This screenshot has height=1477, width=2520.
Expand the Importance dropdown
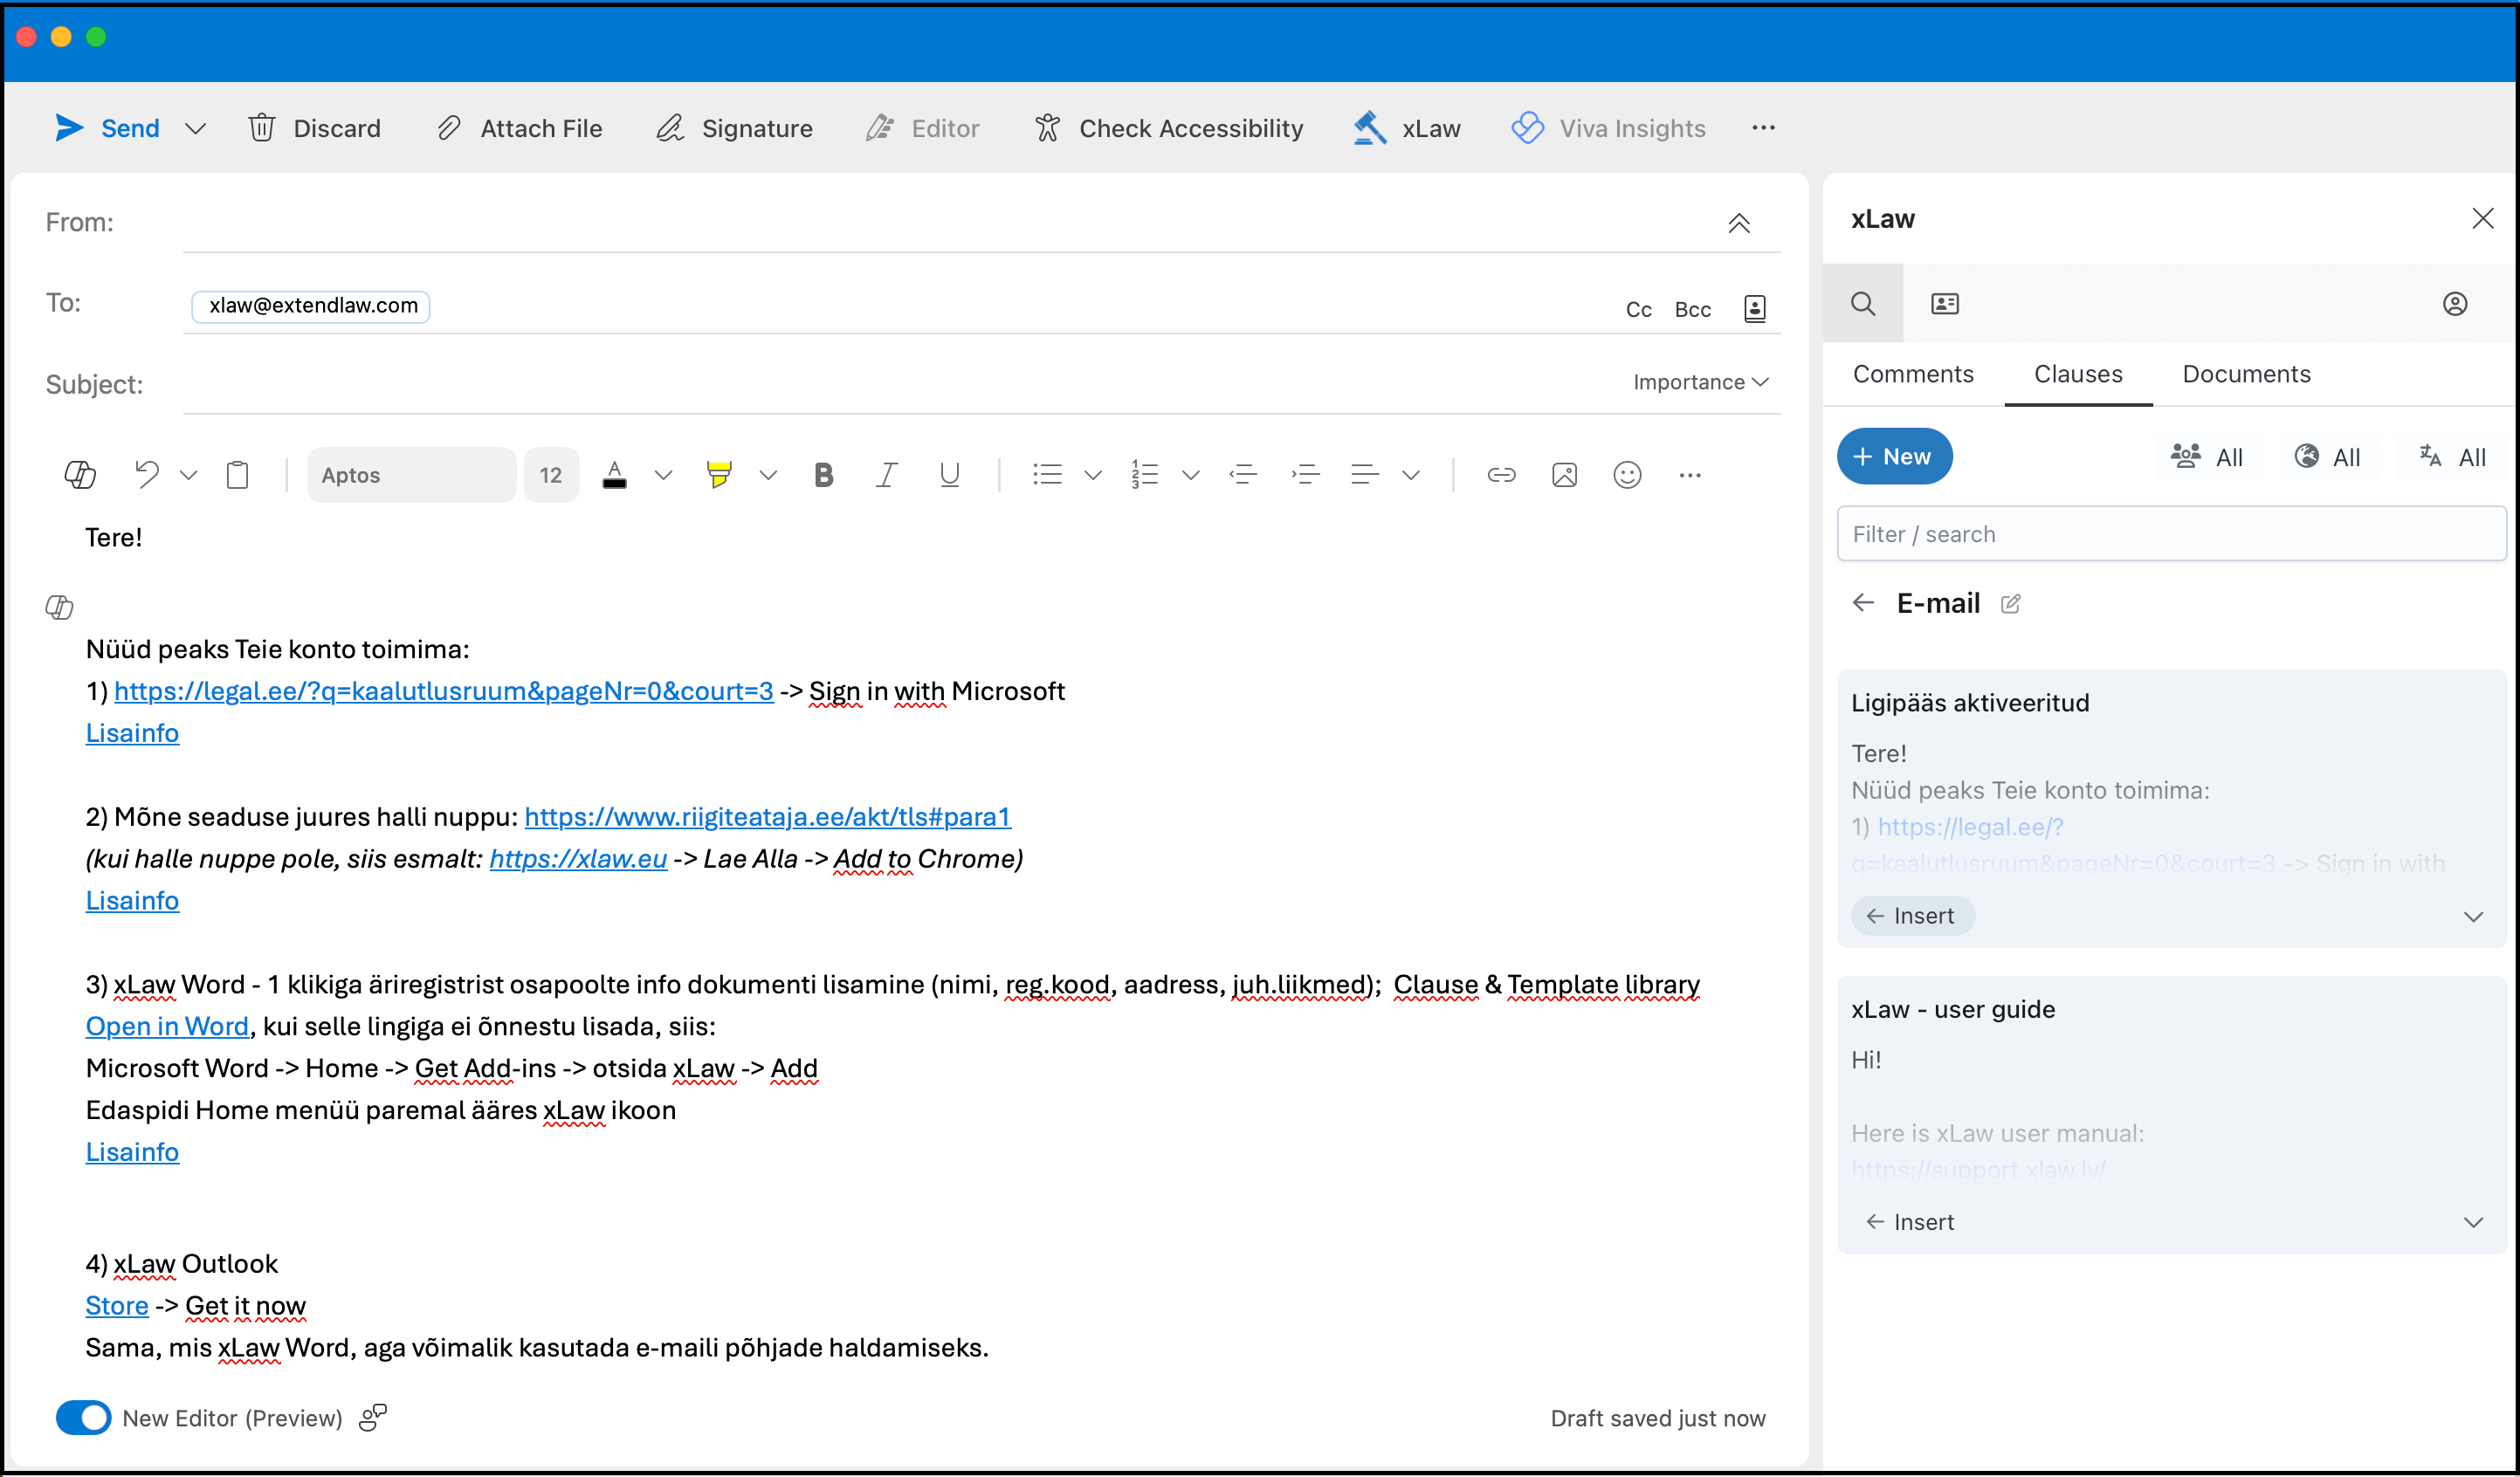pyautogui.click(x=1700, y=382)
